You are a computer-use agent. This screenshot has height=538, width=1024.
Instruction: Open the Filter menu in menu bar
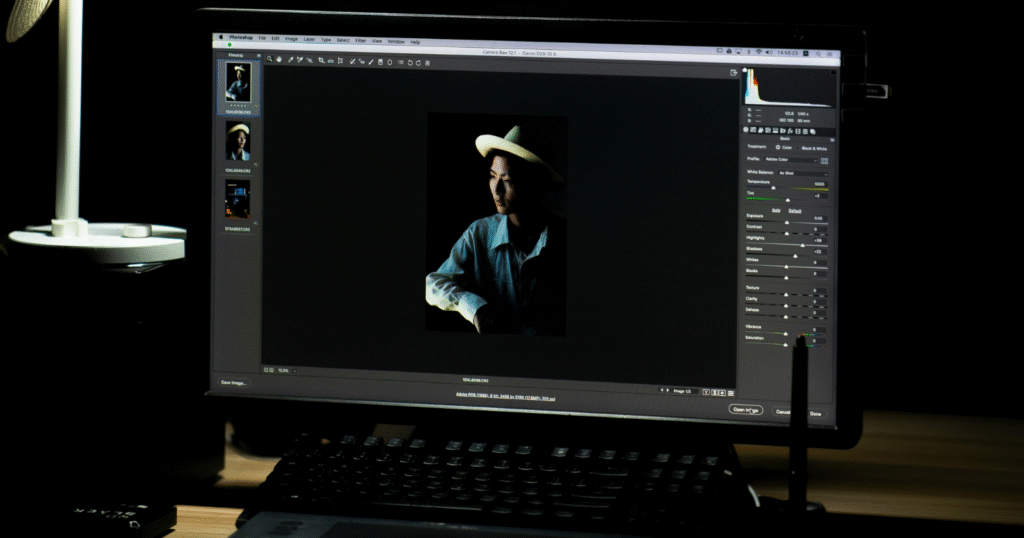[360, 40]
